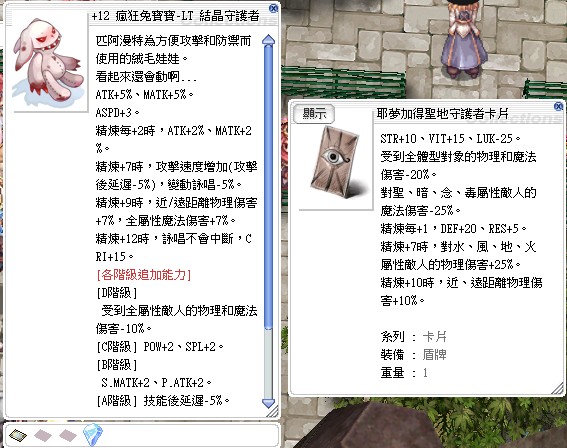Screen dimensions: 567x448
Task: Click the '看起來還會動啊...' line
Action: tap(146, 77)
